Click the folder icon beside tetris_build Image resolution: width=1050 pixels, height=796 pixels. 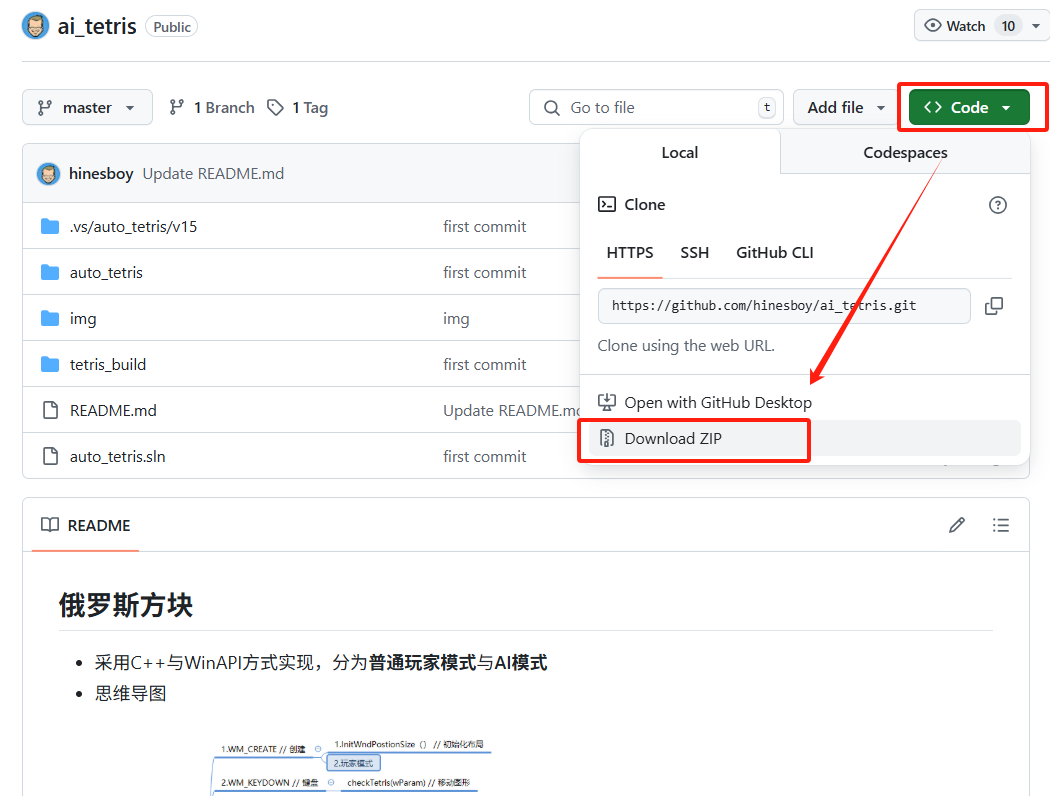pos(50,364)
